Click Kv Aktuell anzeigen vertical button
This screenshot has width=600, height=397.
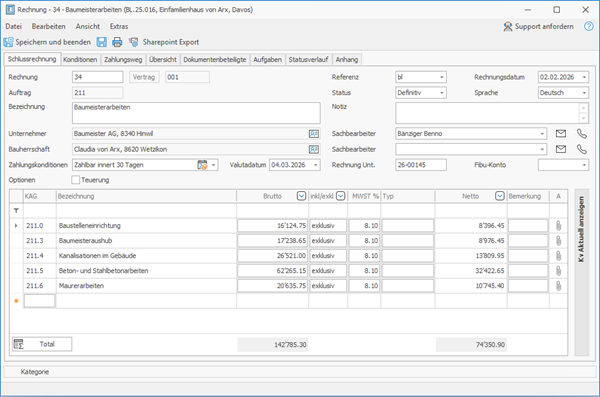(x=582, y=273)
